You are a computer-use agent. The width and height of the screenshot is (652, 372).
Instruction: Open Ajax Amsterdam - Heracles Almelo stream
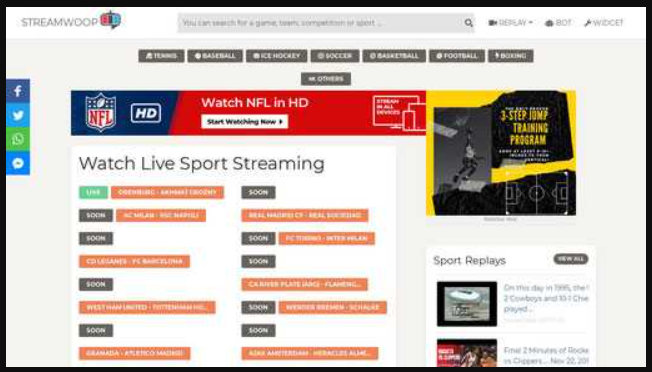pos(310,353)
